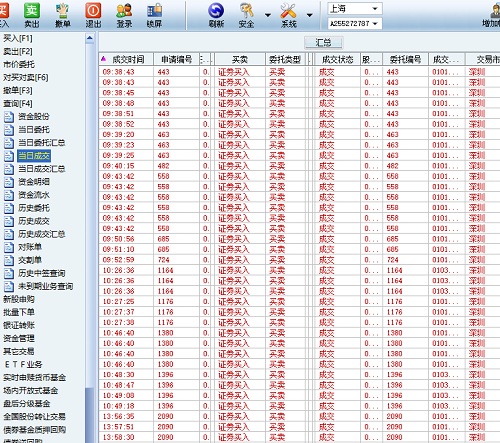This screenshot has width=500, height=443.
Task: Collapse the 查询[F4] menu group
Action: click(x=18, y=104)
